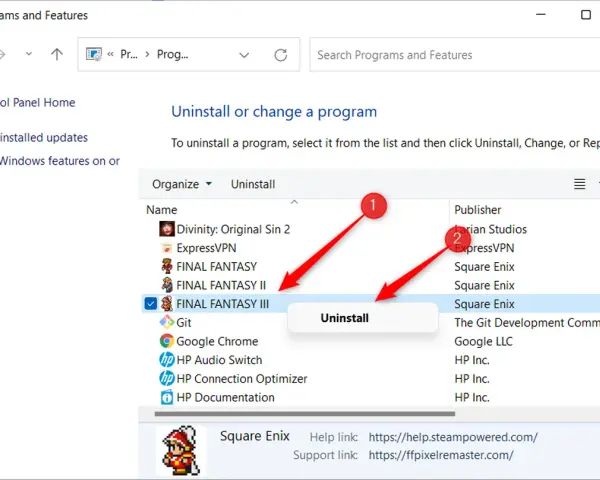This screenshot has height=480, width=600.
Task: Open the recent locations dropdown chevron
Action: pyautogui.click(x=29, y=54)
